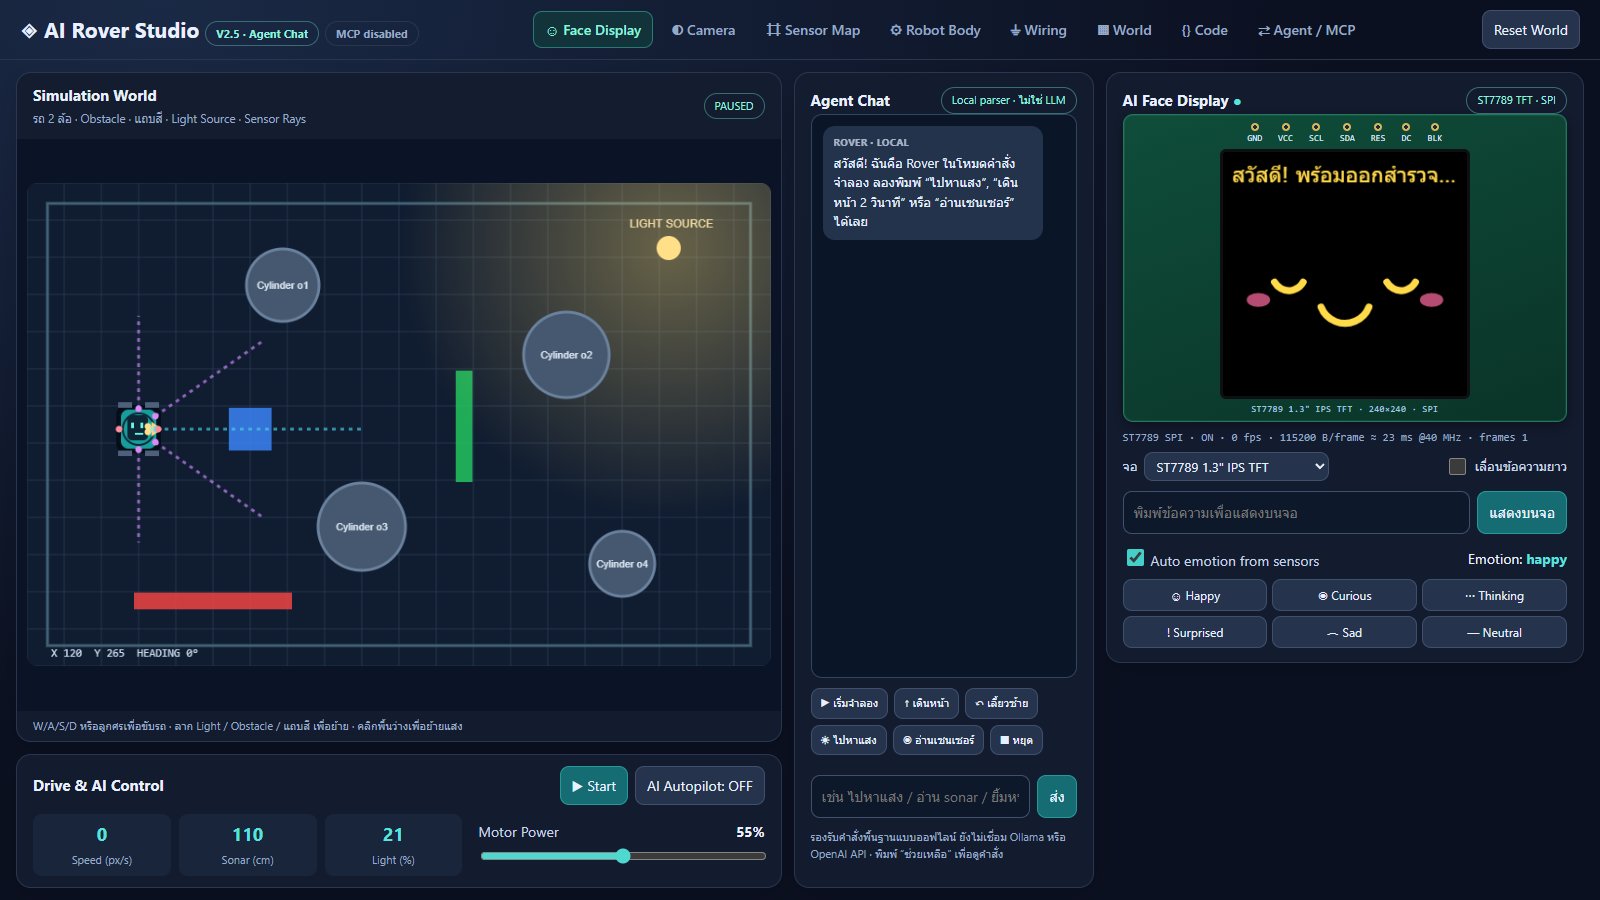
Task: Open the Sensor Map tab
Action: (813, 30)
